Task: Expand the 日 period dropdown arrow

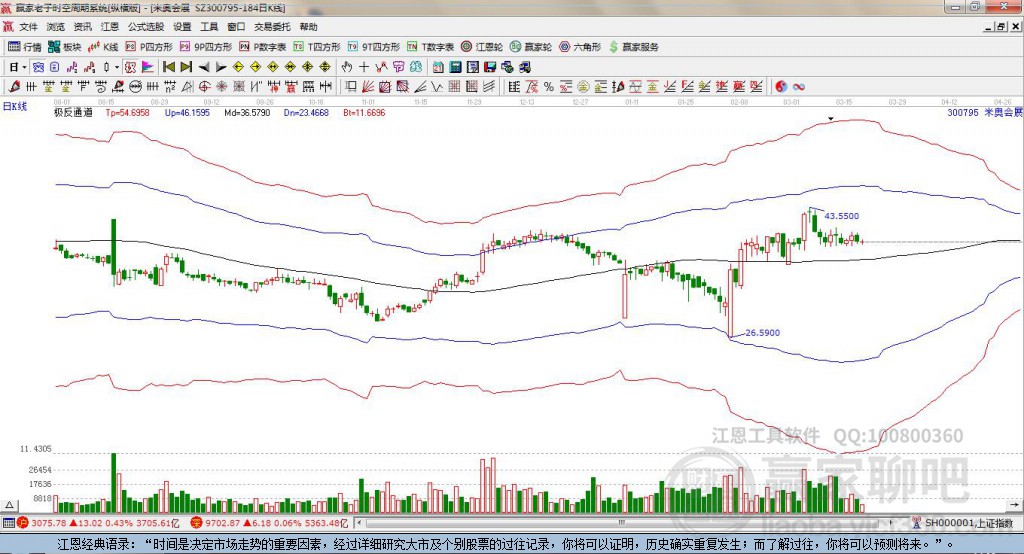Action: (x=24, y=67)
